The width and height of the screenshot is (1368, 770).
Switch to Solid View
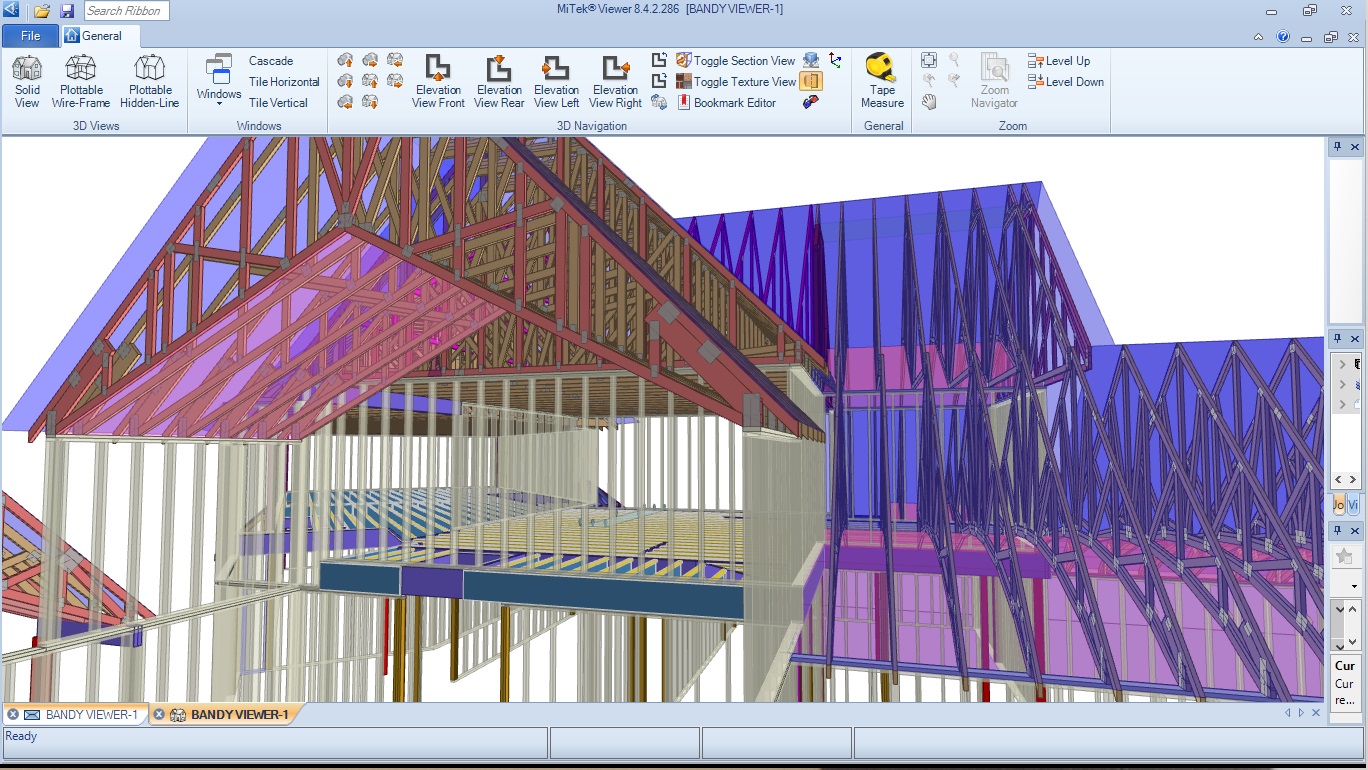click(27, 81)
